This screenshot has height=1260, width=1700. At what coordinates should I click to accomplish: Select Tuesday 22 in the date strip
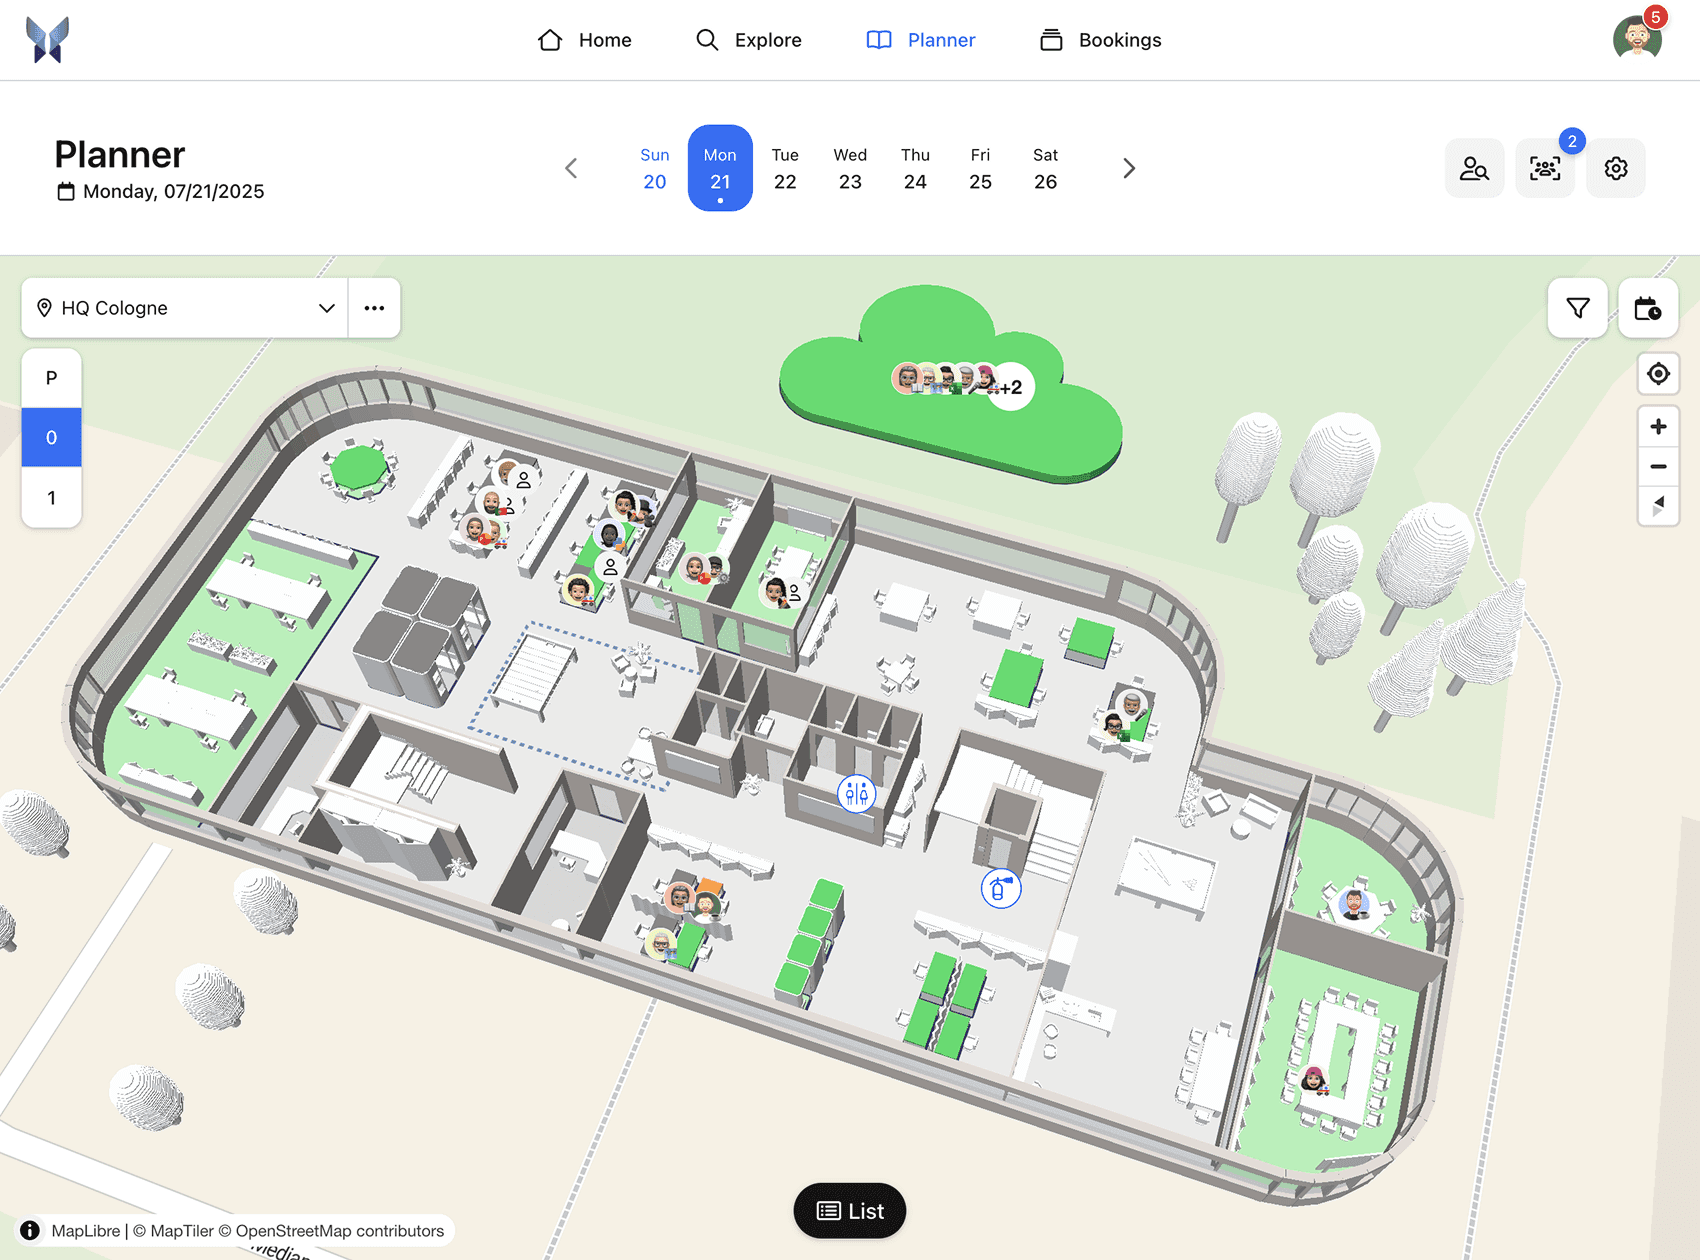[x=785, y=168]
